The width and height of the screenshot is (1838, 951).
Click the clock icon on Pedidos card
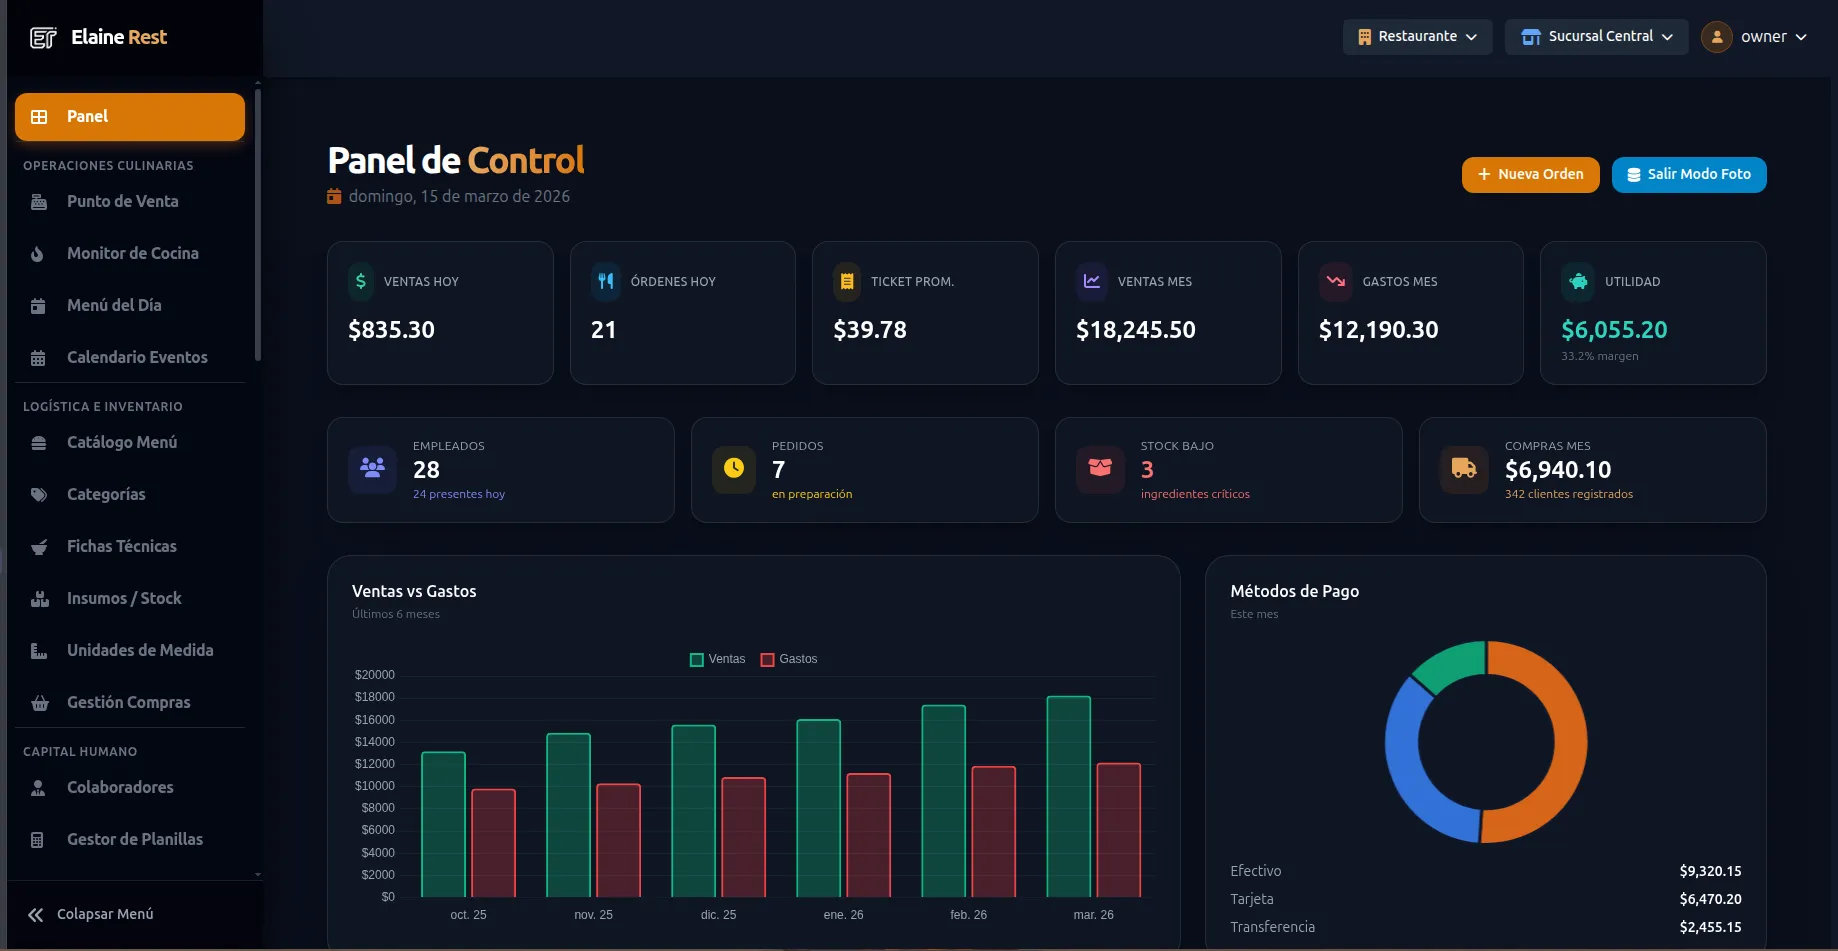734,468
